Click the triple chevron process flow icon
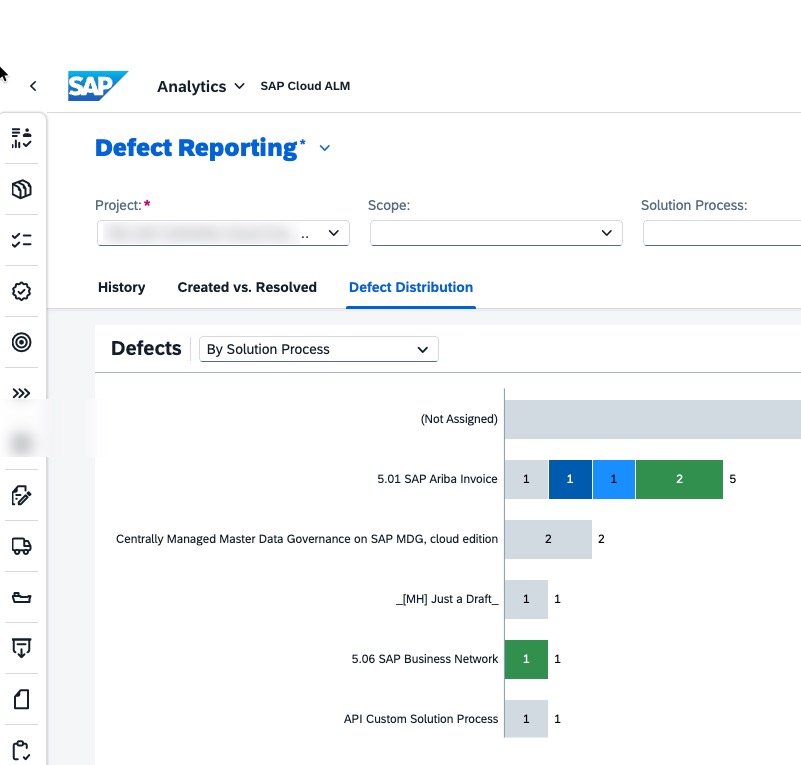This screenshot has height=765, width=801. click(21, 393)
